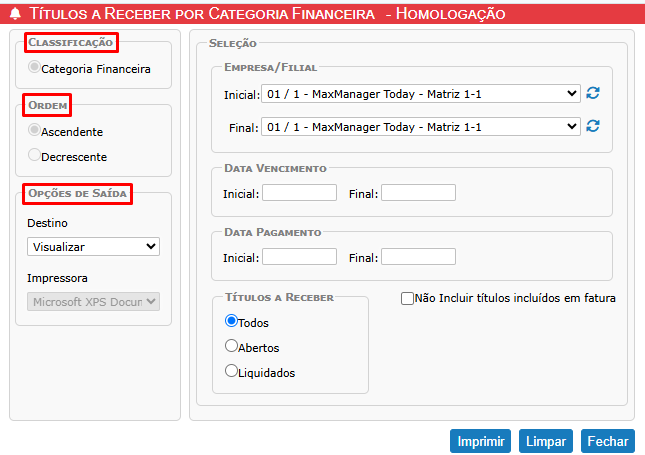Screen dimensions: 645x455
Task: Open the Impressora printer dropdown
Action: click(x=93, y=301)
